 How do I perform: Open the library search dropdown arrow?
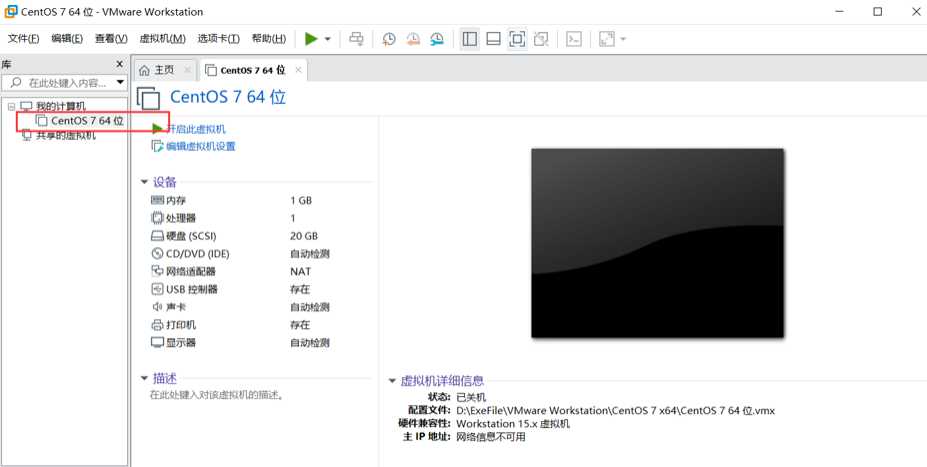point(120,82)
